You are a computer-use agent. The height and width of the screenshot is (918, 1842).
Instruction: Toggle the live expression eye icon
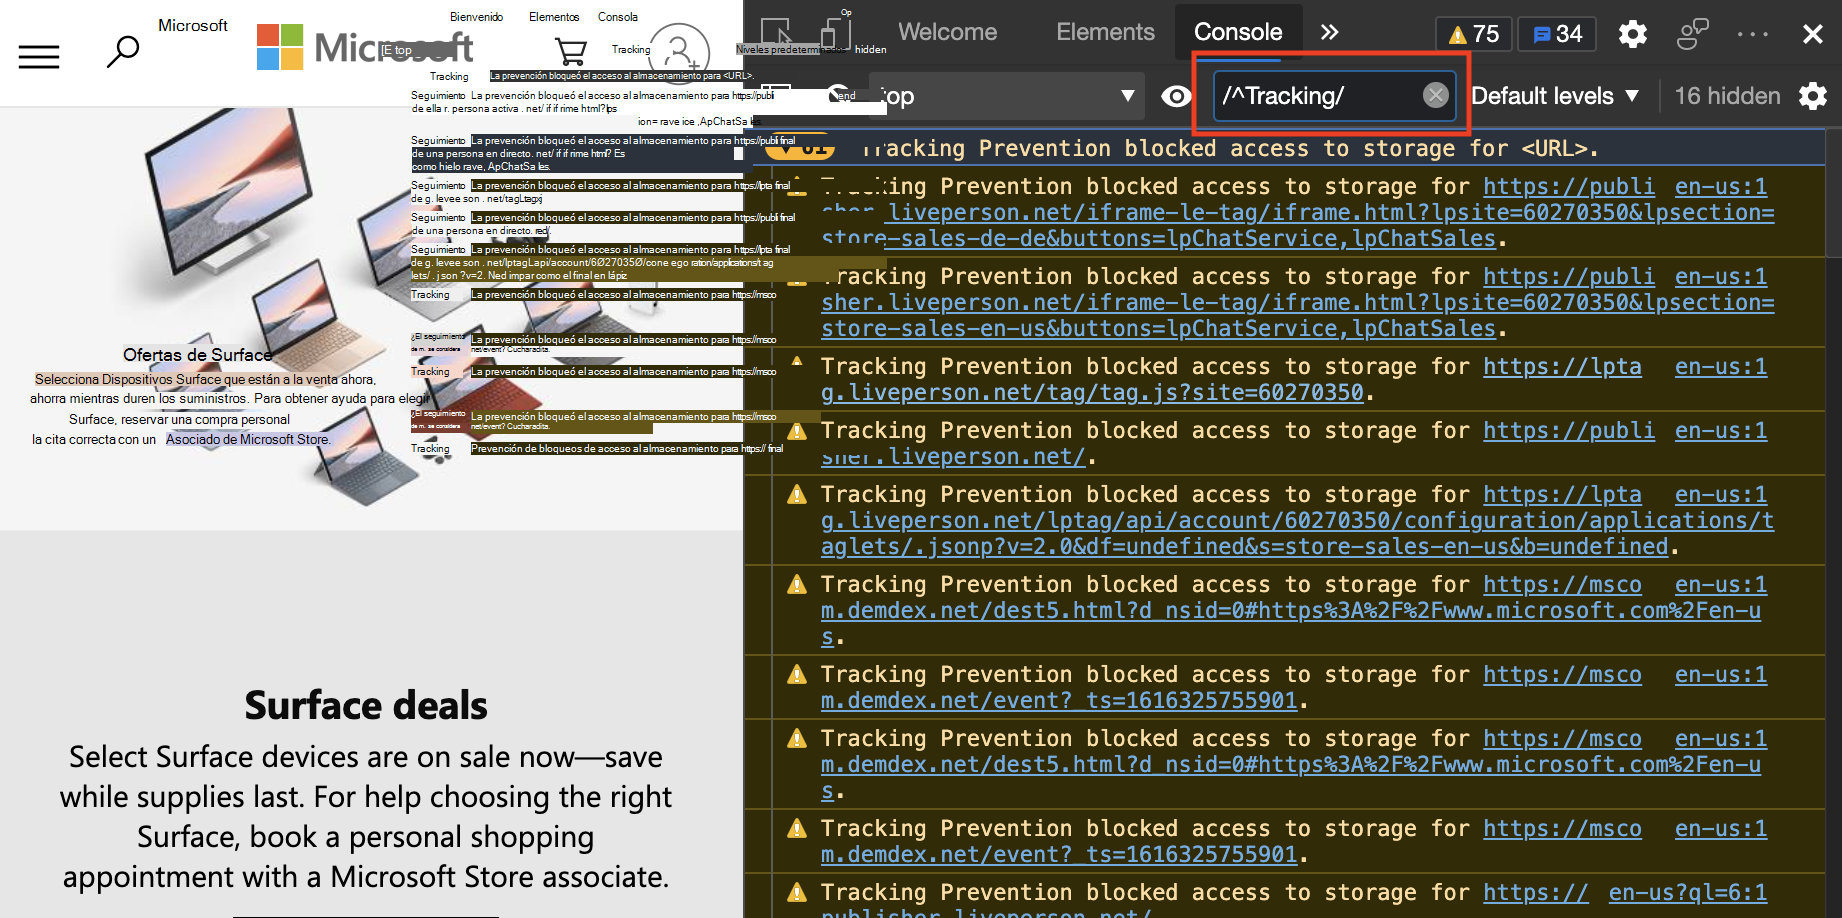1176,96
